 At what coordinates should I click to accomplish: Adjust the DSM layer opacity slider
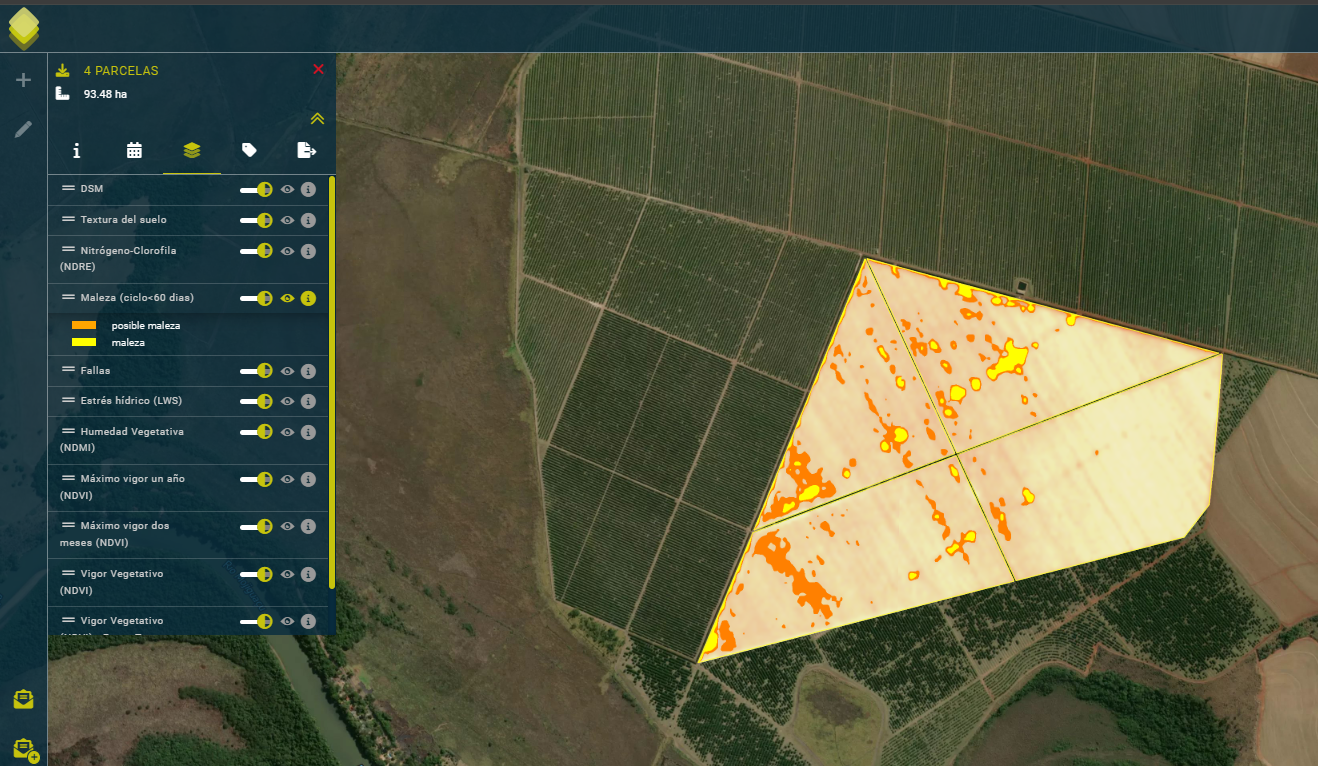[256, 189]
